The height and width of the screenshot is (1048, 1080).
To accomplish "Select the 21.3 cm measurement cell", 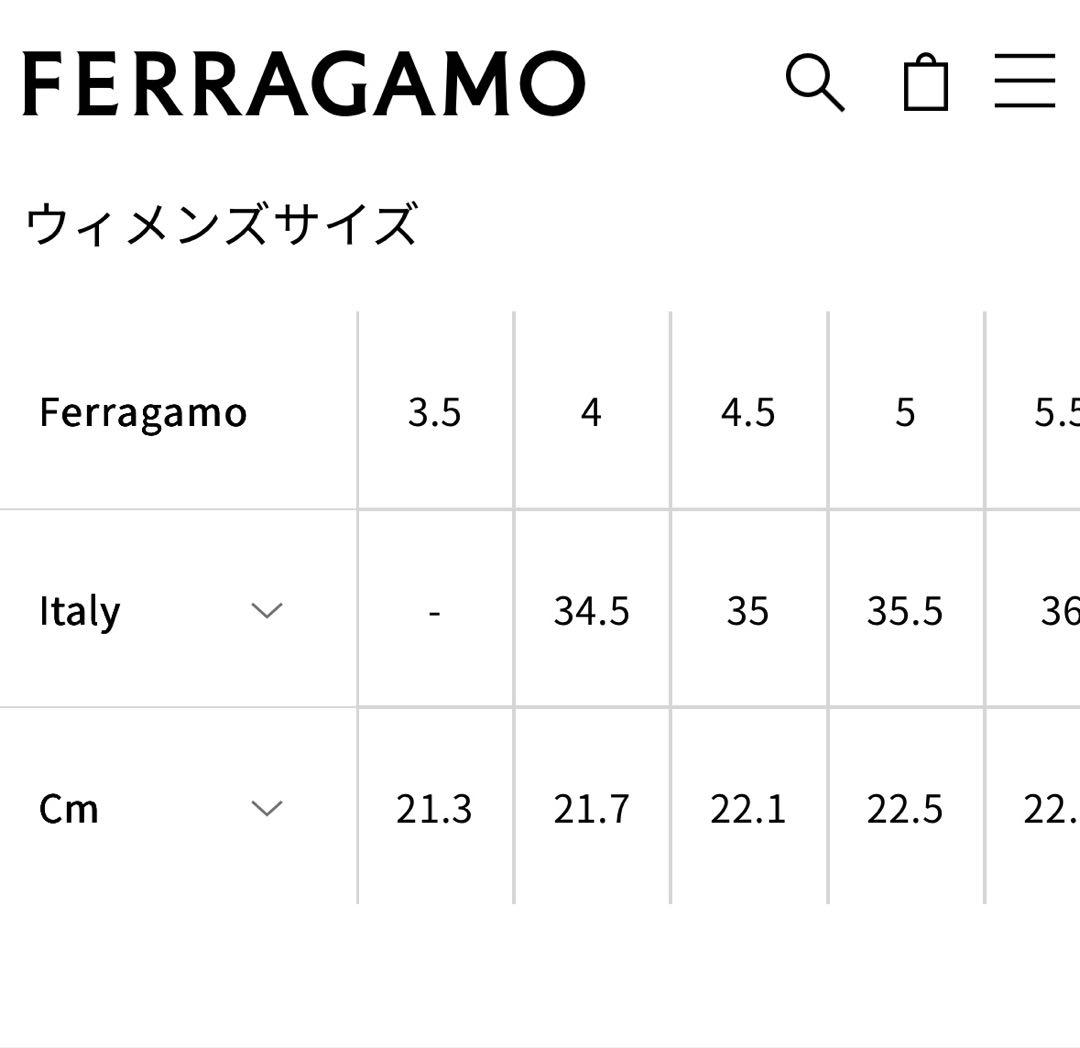I will tap(434, 808).
